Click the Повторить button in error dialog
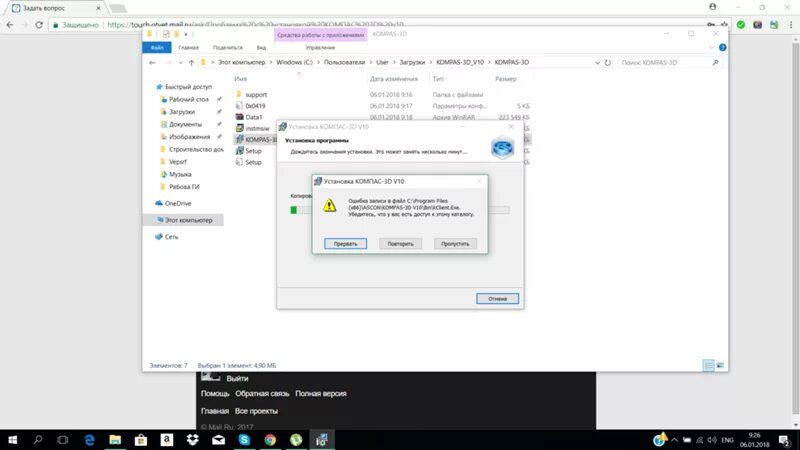 pos(401,244)
